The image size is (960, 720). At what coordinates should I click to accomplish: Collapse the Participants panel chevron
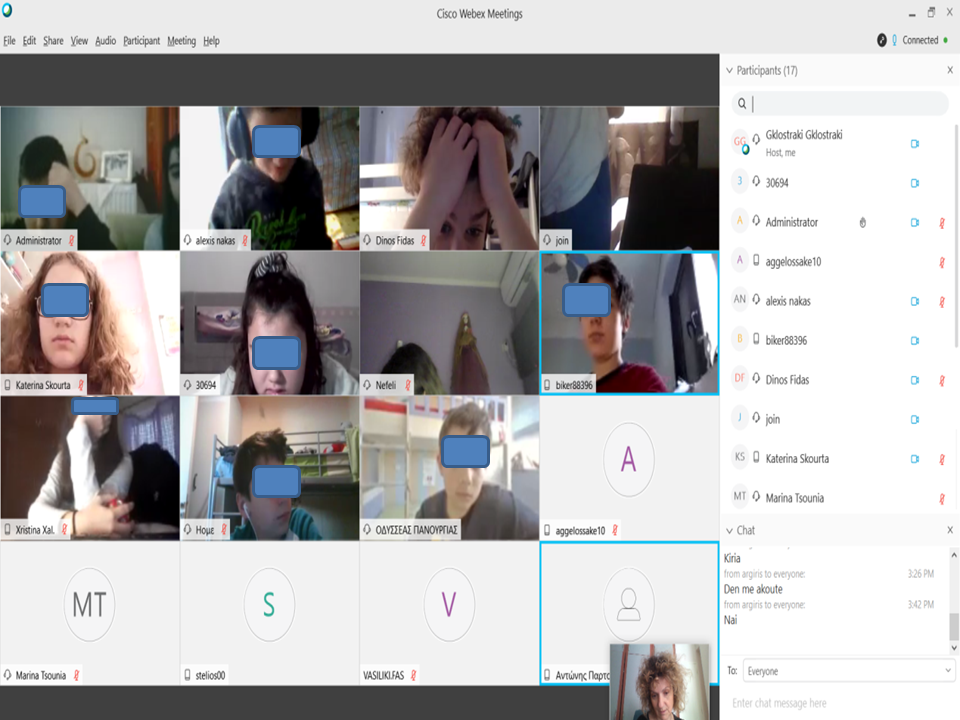pyautogui.click(x=728, y=71)
